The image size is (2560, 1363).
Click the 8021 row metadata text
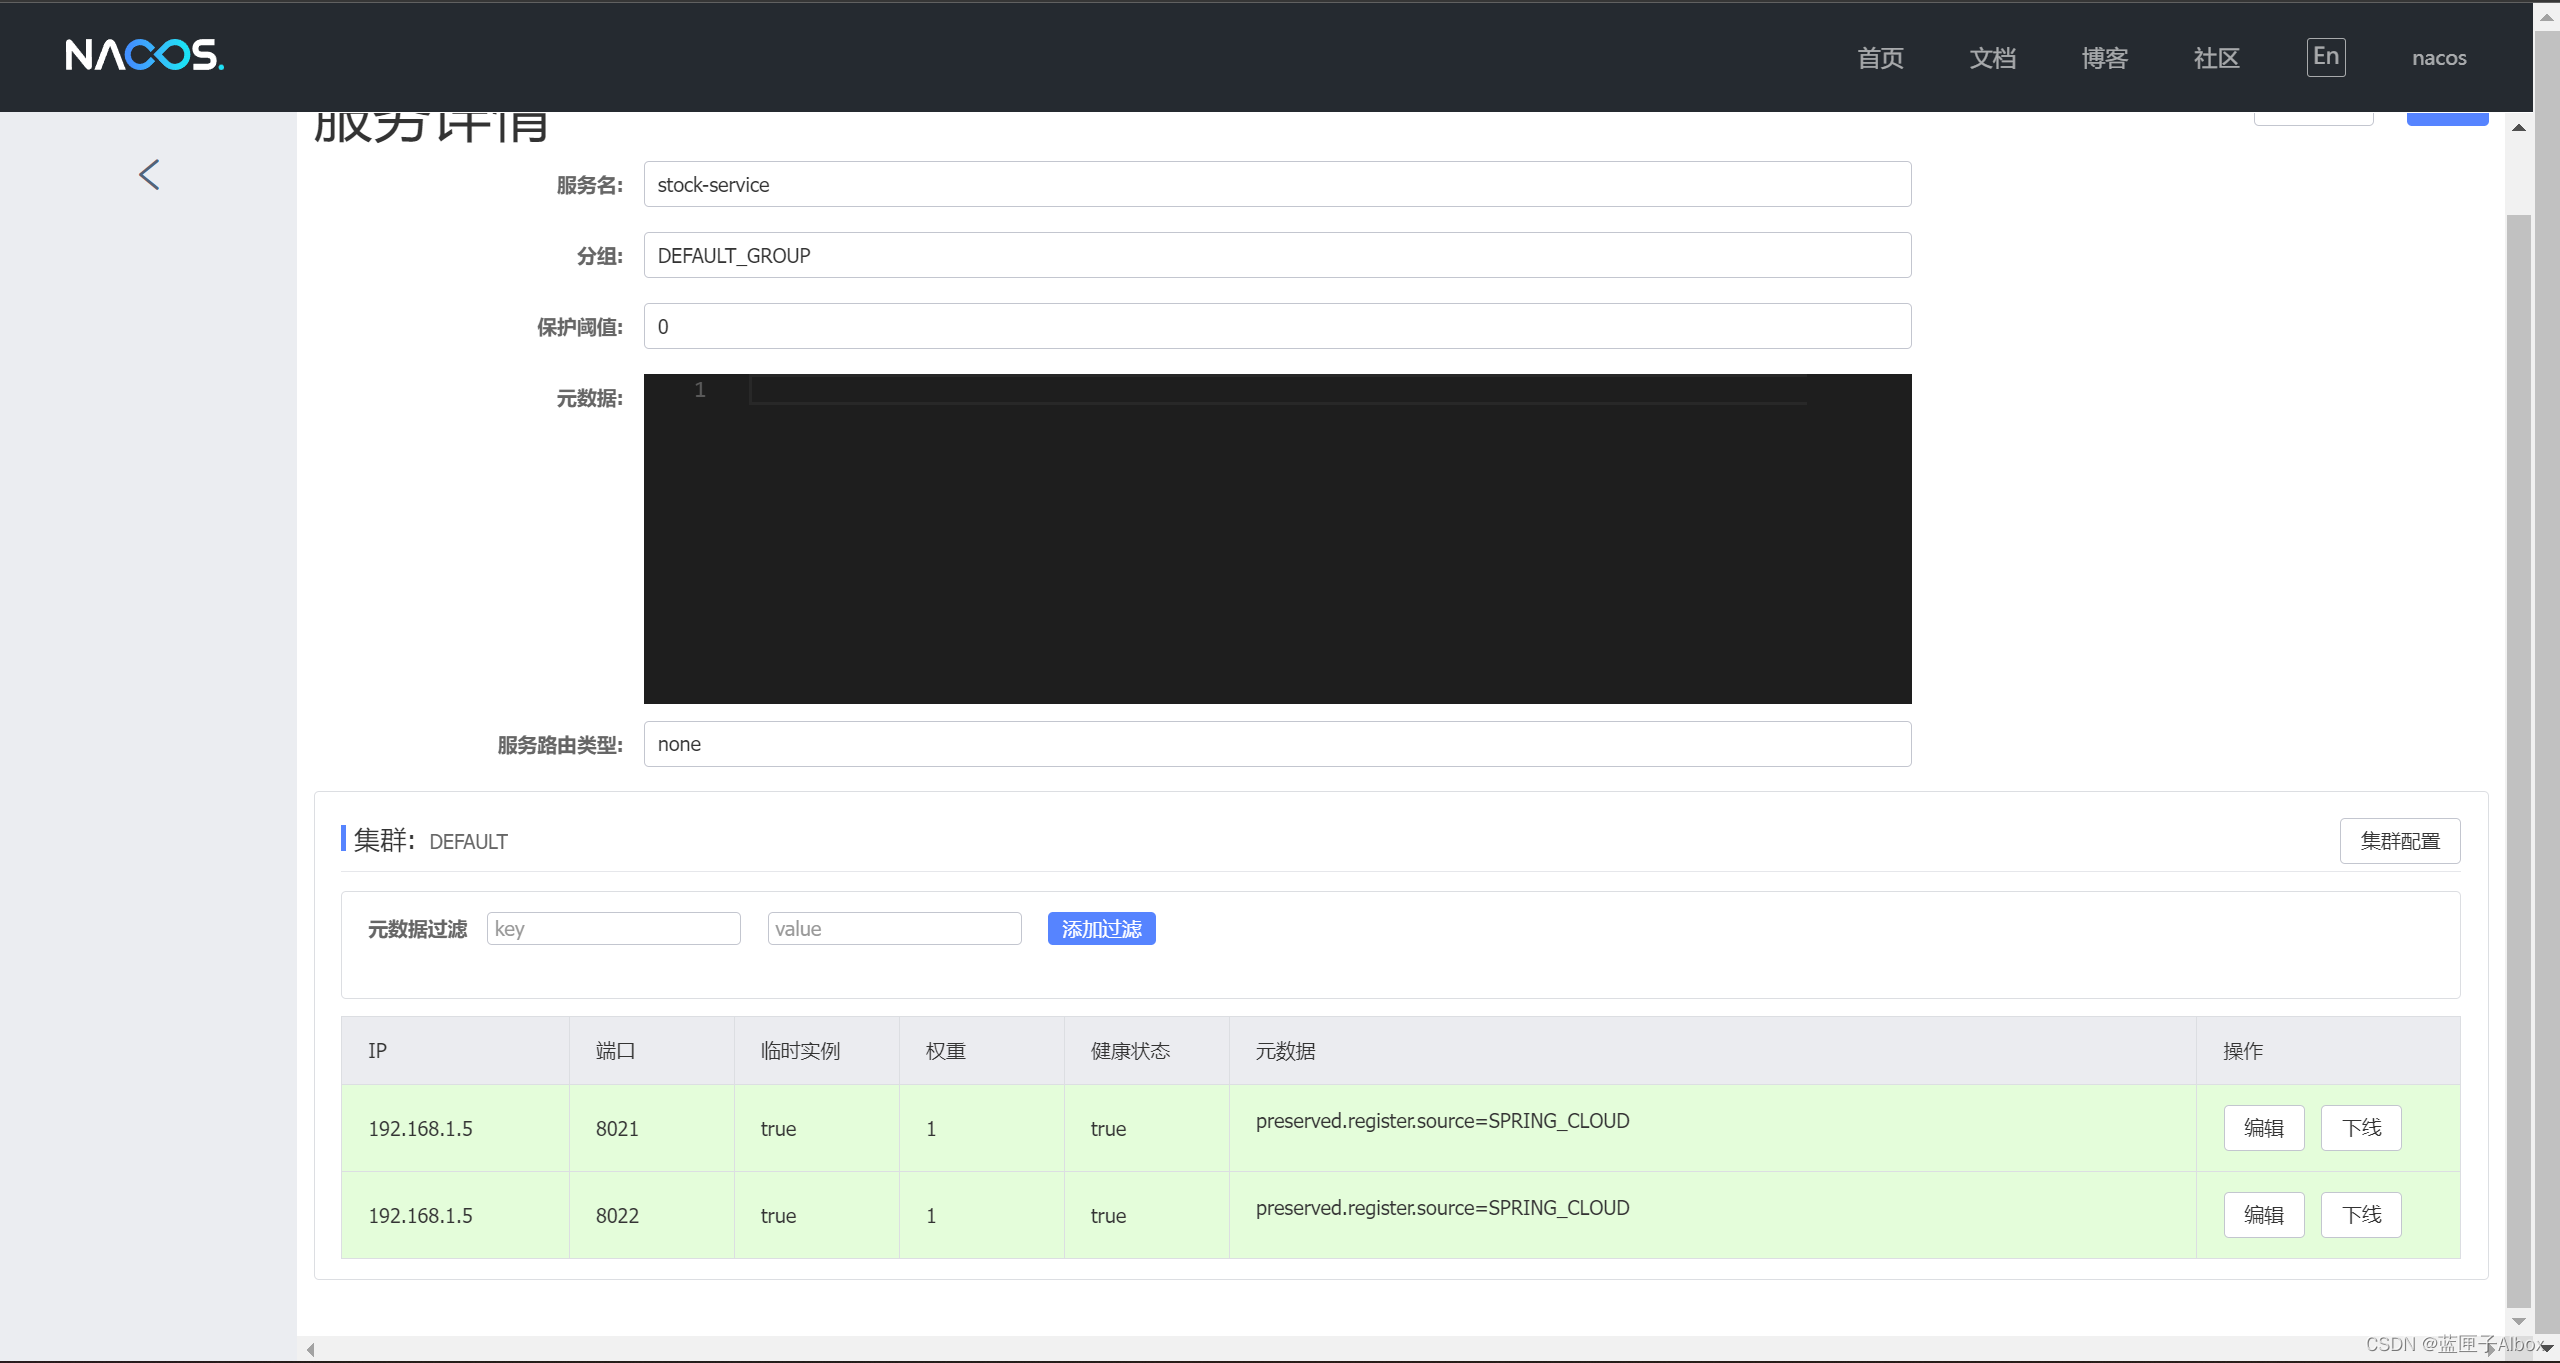1442,1121
